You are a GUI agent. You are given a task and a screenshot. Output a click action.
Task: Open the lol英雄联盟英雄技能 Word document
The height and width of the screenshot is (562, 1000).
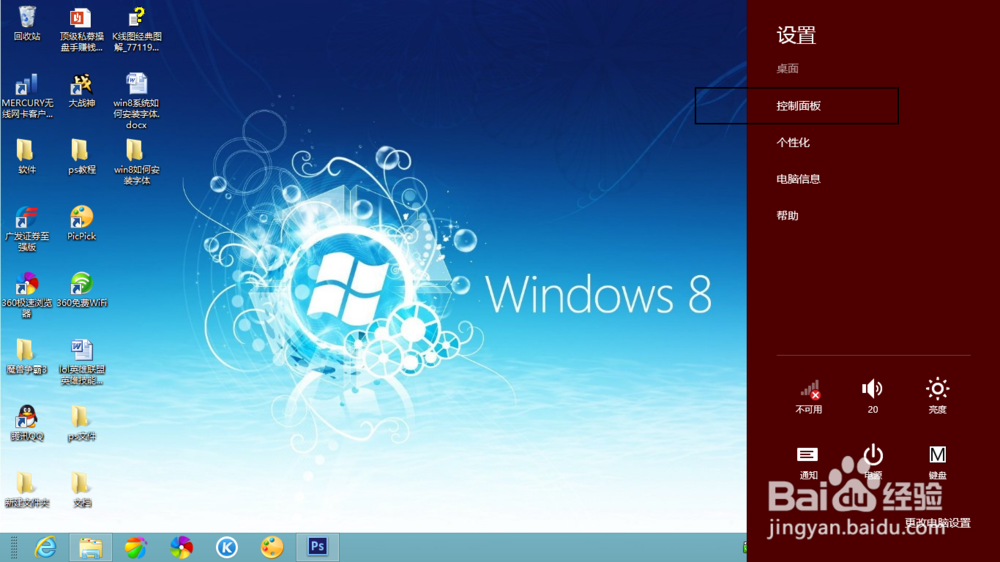point(81,362)
